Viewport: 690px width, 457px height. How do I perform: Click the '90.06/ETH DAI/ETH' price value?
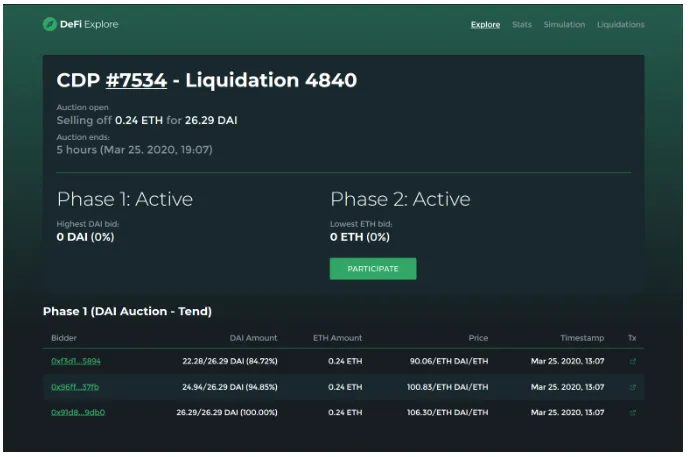coord(449,361)
